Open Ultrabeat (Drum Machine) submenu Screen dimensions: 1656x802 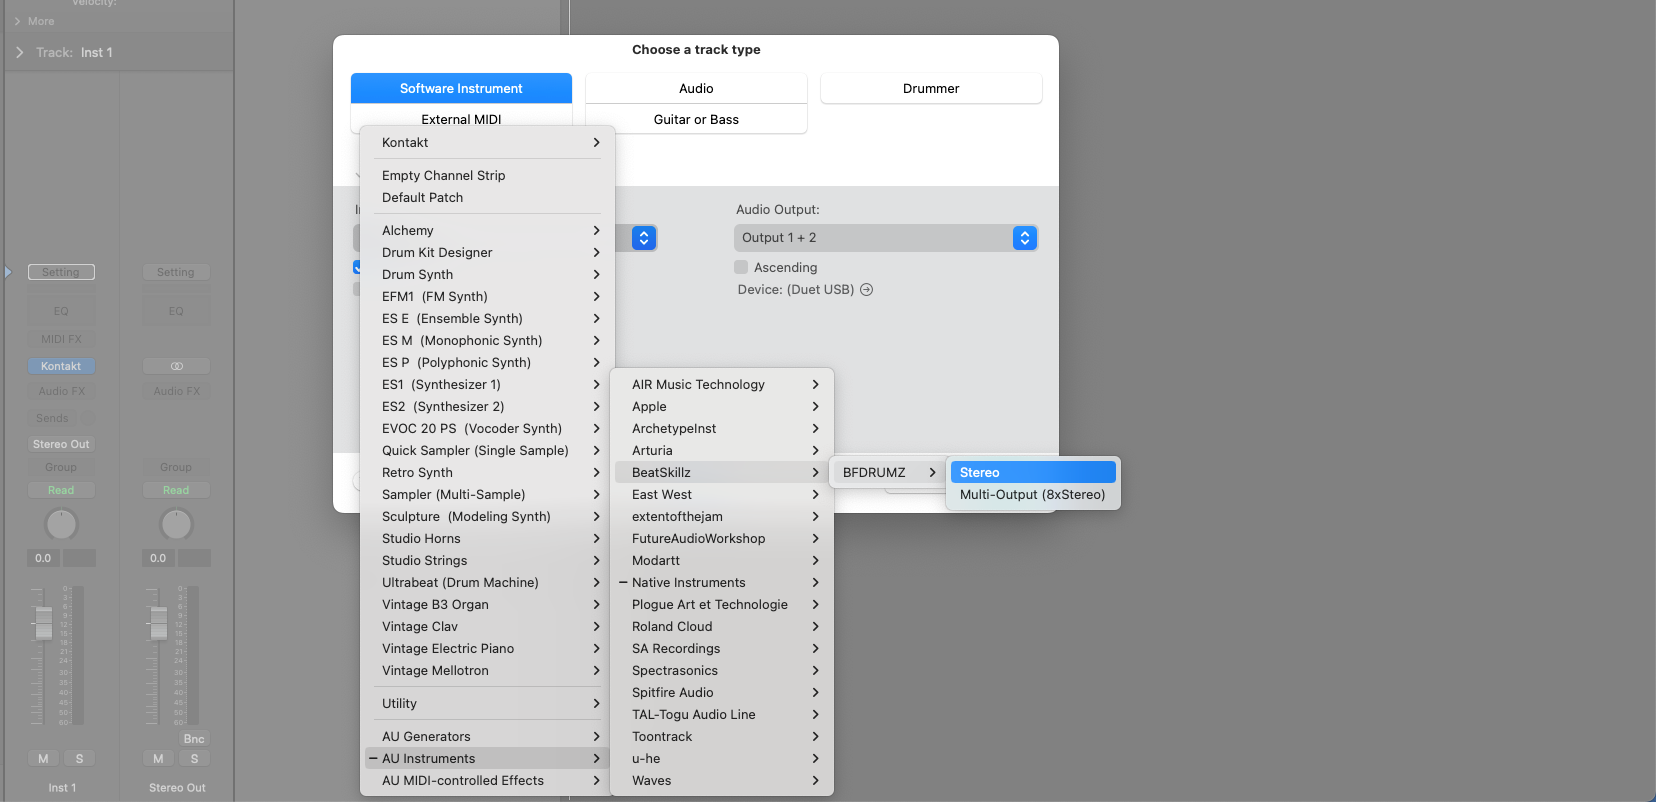[488, 582]
